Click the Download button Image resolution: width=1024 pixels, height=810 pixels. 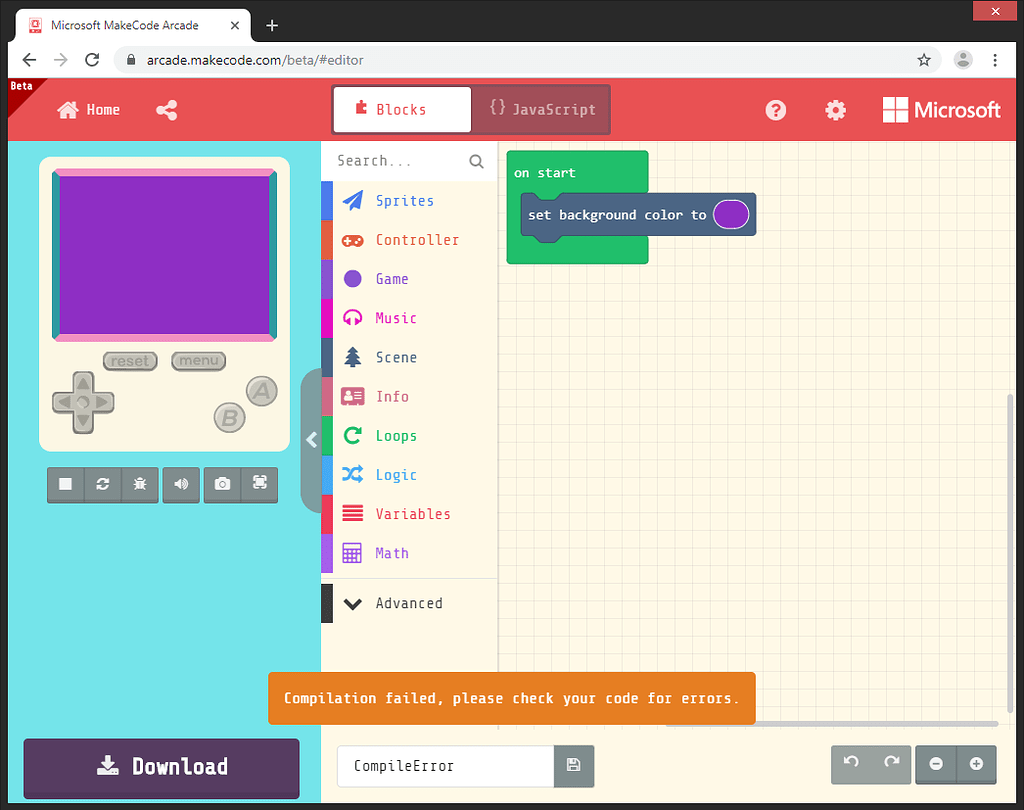[161, 767]
